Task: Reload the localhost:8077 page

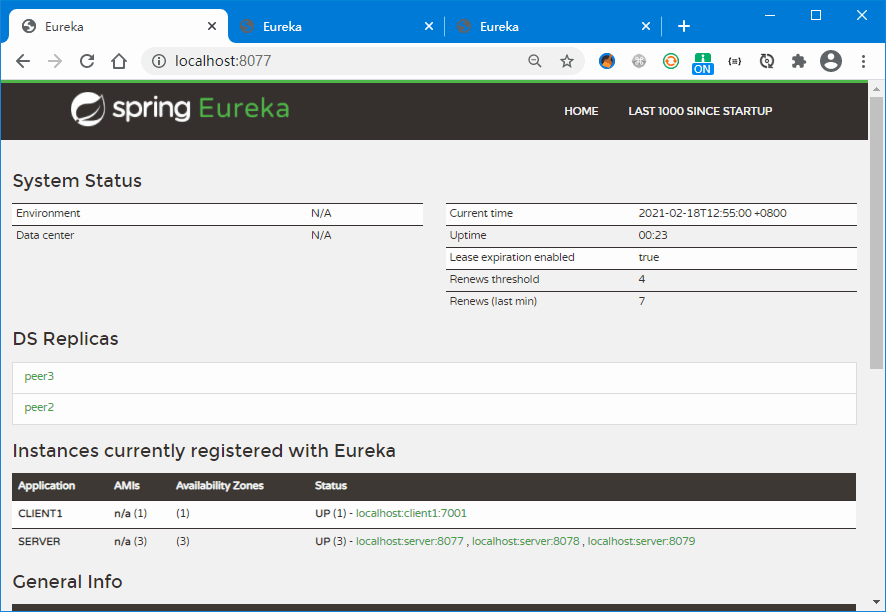Action: pyautogui.click(x=87, y=61)
